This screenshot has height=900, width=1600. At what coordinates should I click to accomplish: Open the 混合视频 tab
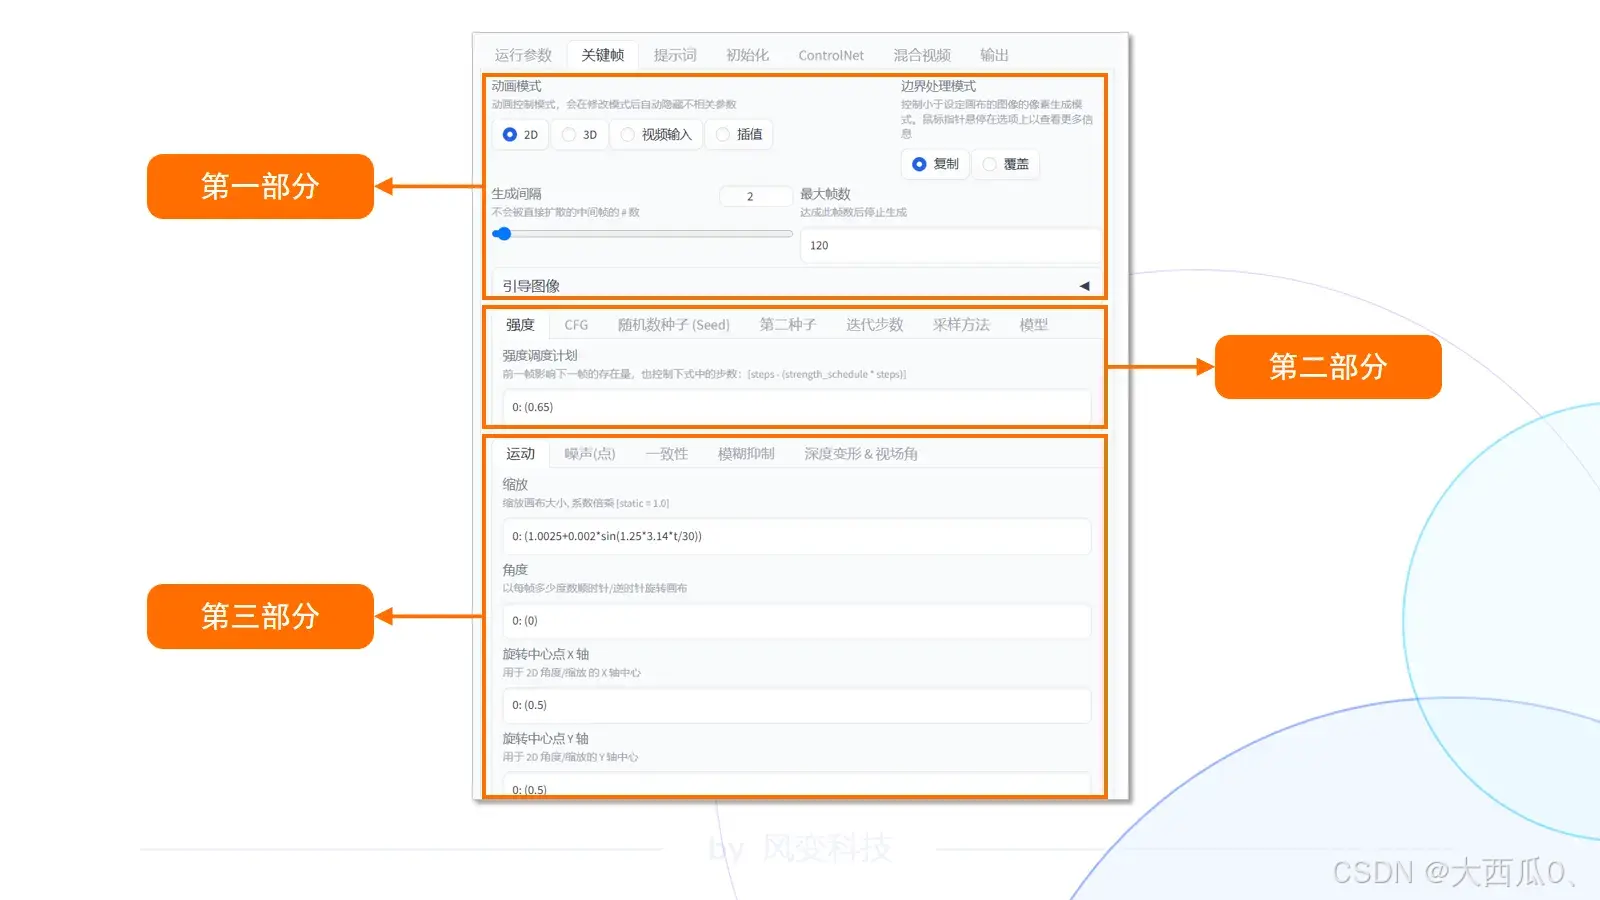922,55
